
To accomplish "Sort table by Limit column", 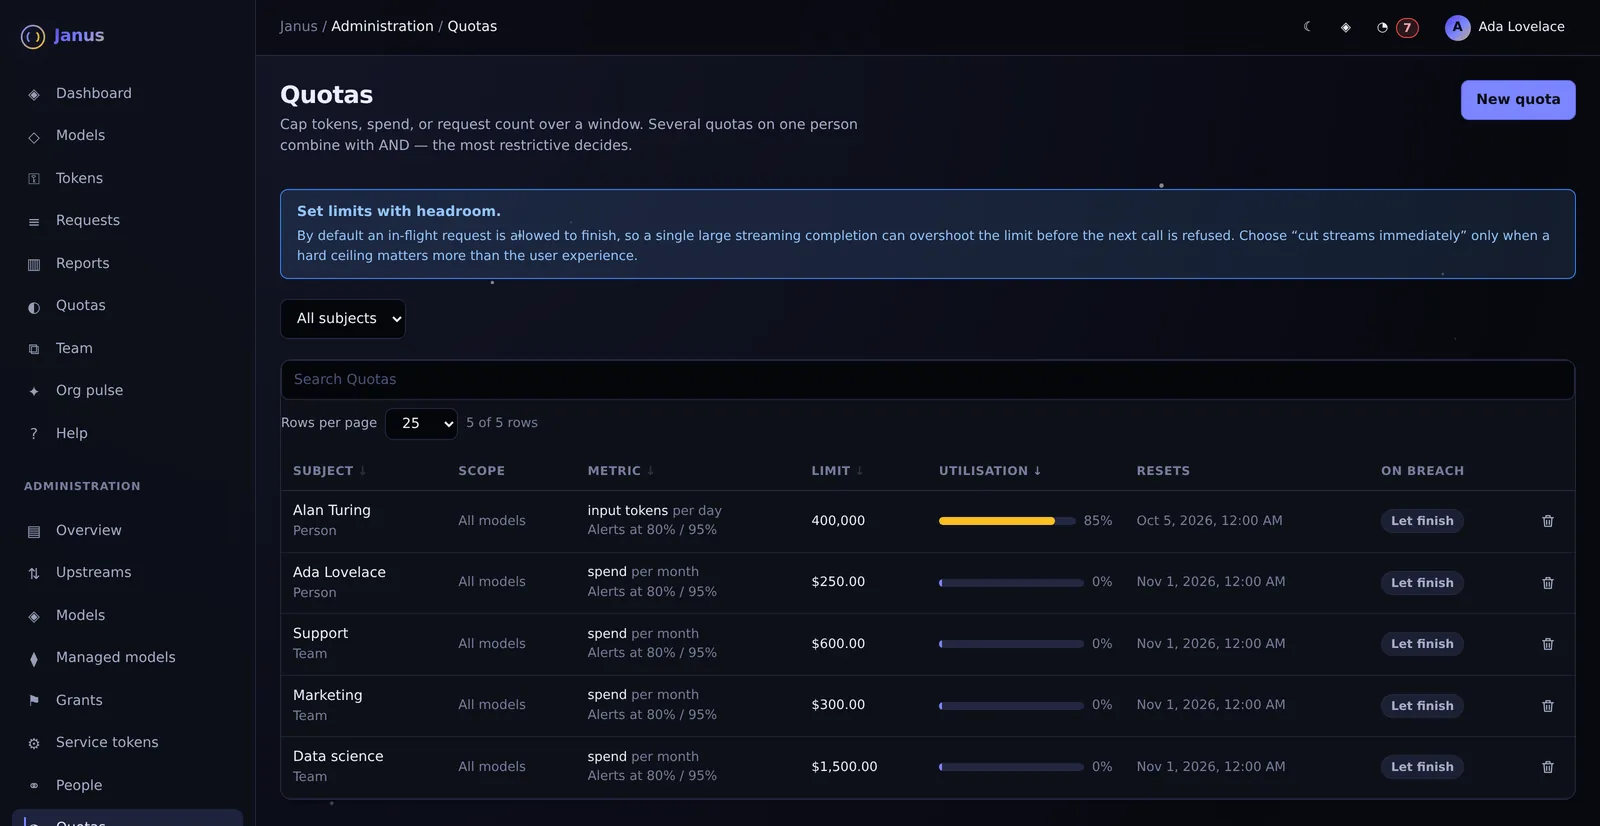I will (837, 471).
